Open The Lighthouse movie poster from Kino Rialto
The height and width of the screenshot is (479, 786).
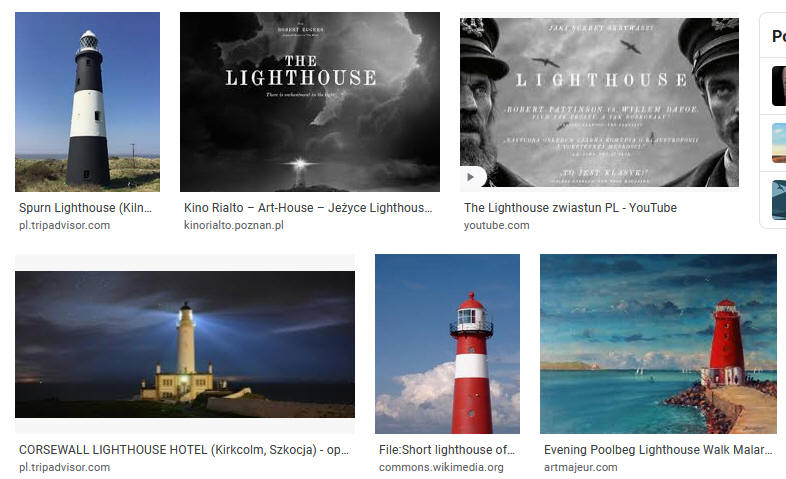pyautogui.click(x=310, y=102)
